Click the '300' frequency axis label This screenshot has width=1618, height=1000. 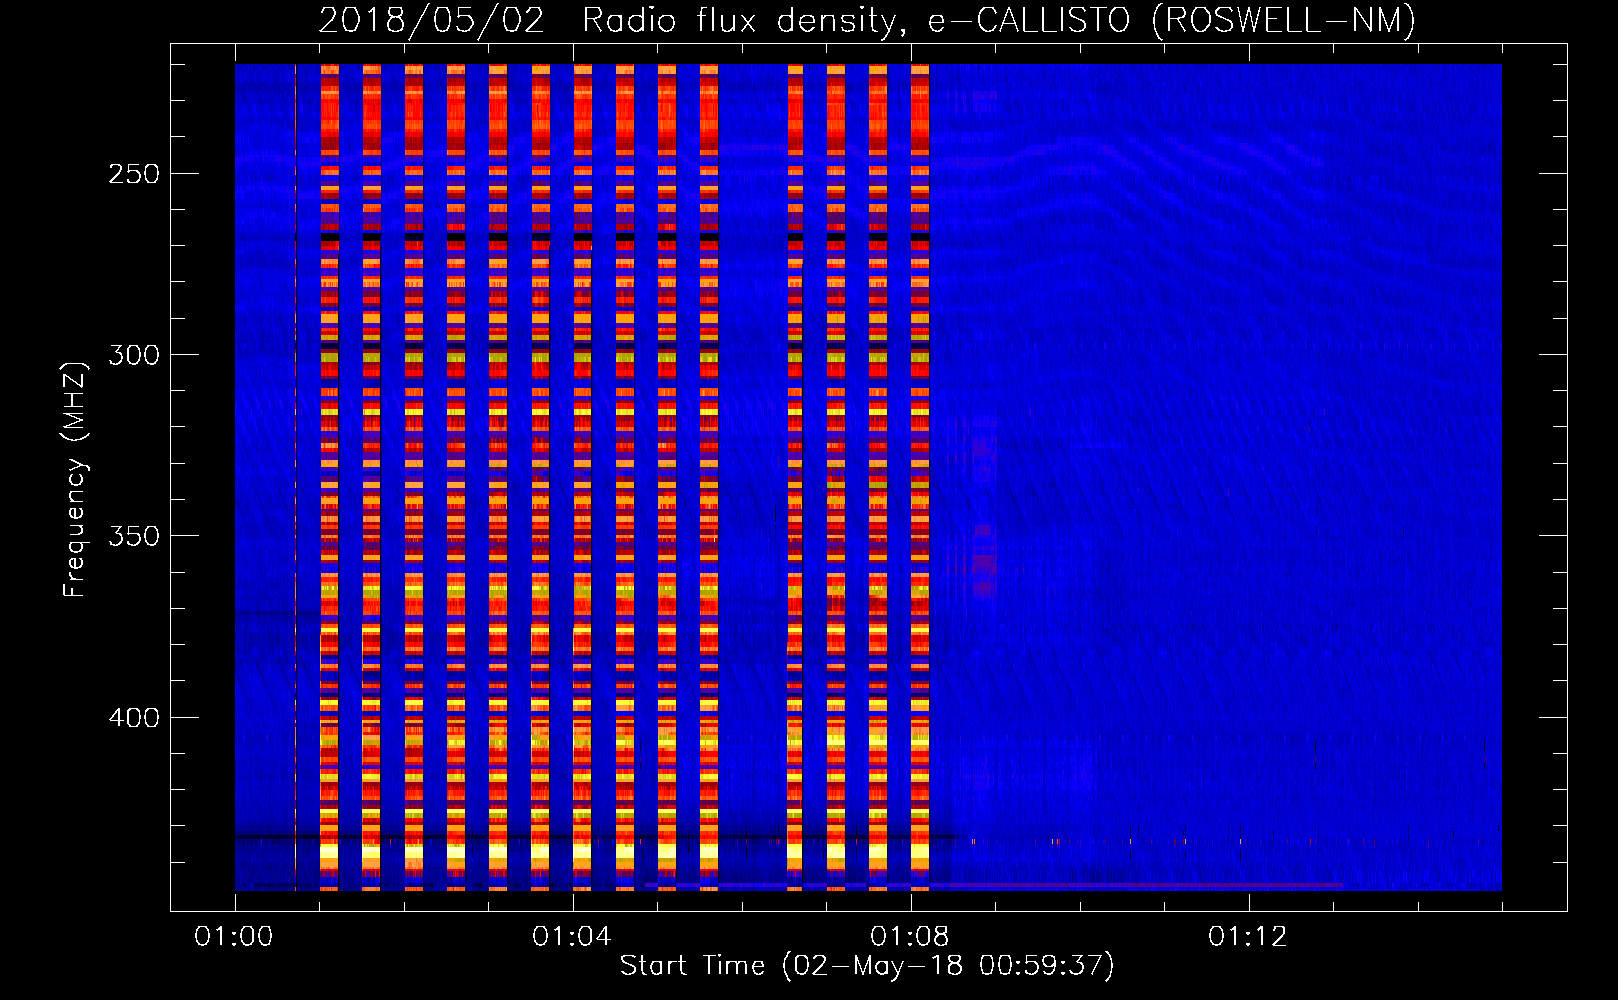click(x=134, y=355)
